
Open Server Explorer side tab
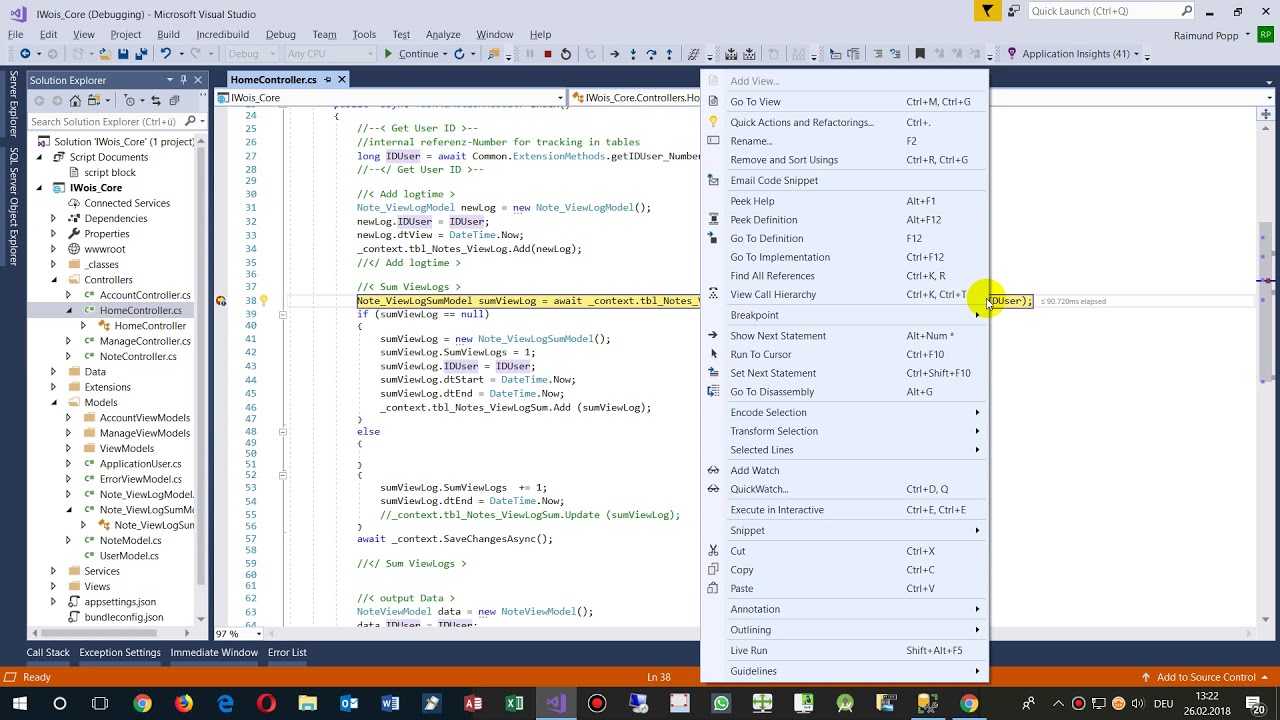tap(13, 104)
